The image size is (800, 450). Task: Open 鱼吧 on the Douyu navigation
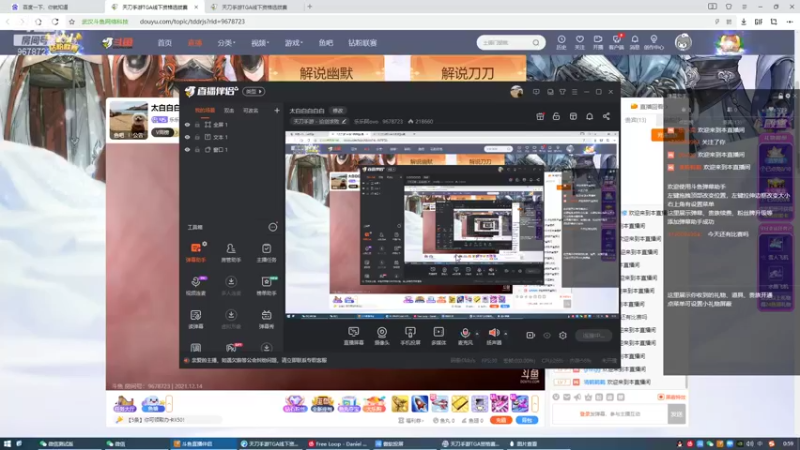(x=326, y=43)
